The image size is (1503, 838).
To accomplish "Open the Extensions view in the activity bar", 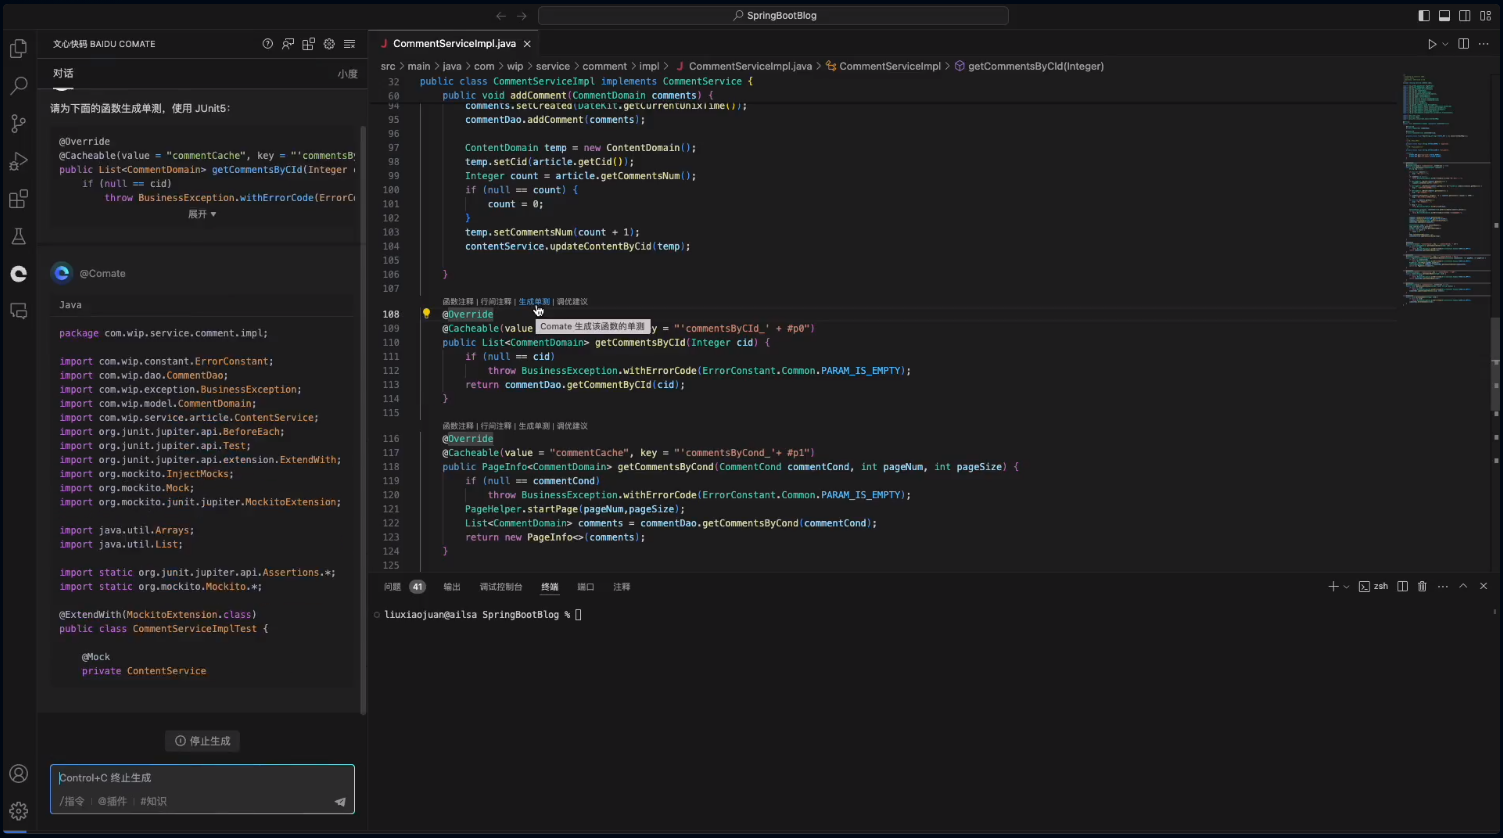I will pyautogui.click(x=18, y=199).
